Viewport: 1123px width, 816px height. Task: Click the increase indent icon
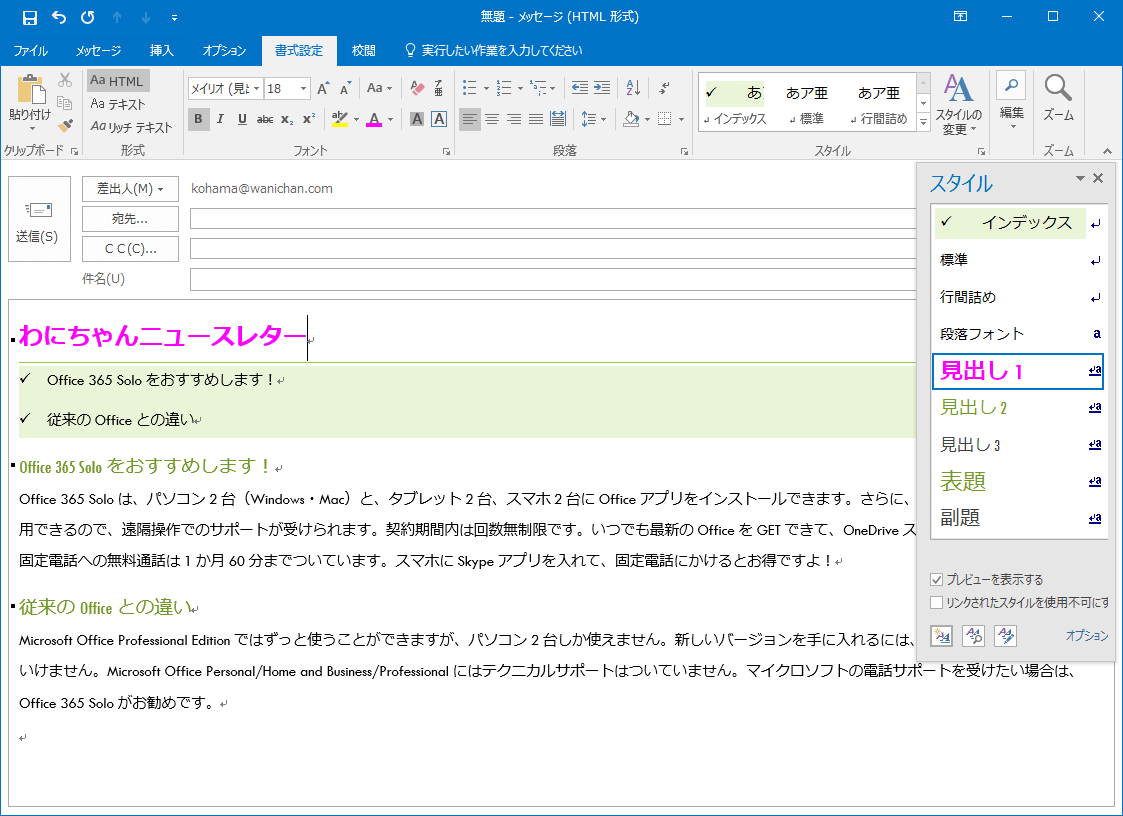coord(602,88)
